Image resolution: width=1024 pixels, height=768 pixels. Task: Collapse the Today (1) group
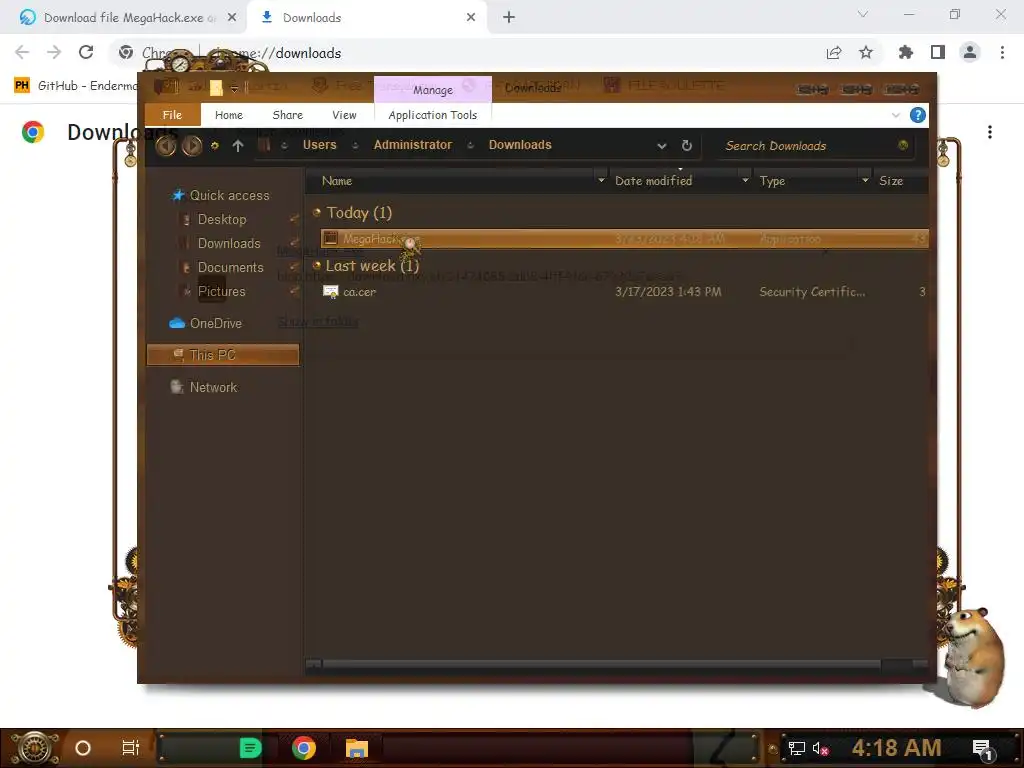317,212
